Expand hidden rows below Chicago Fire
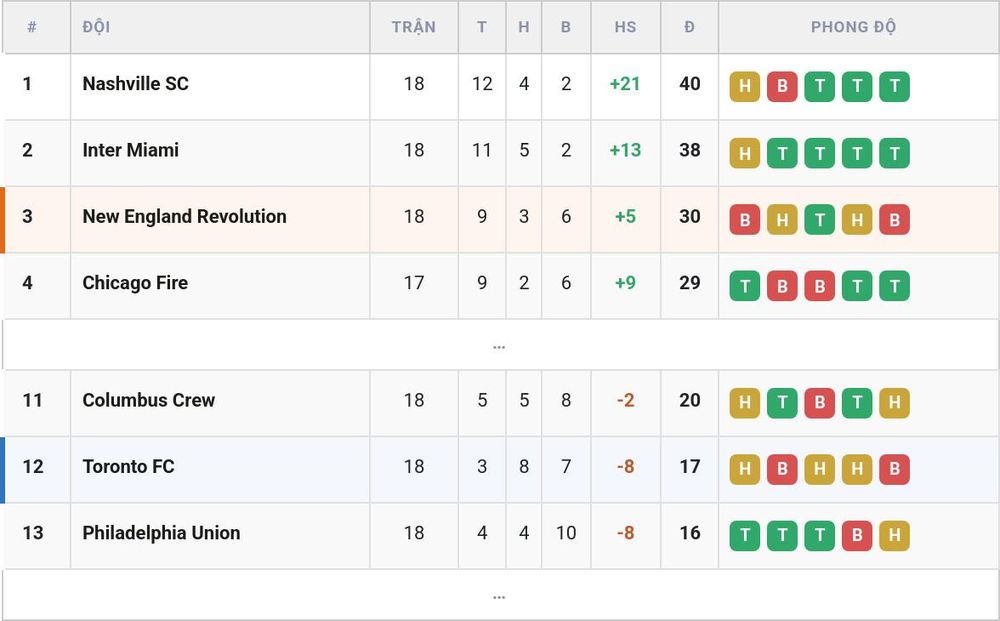This screenshot has height=621, width=1000. click(x=499, y=345)
